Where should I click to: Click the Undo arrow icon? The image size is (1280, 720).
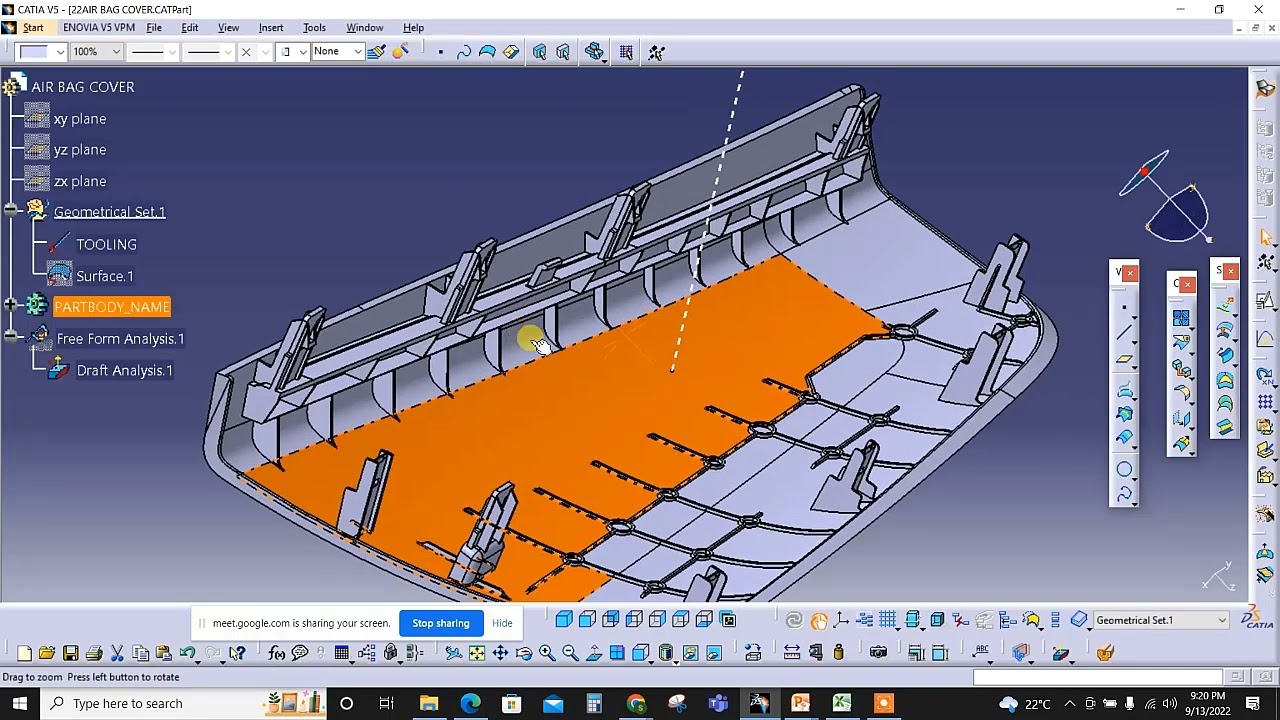[187, 653]
